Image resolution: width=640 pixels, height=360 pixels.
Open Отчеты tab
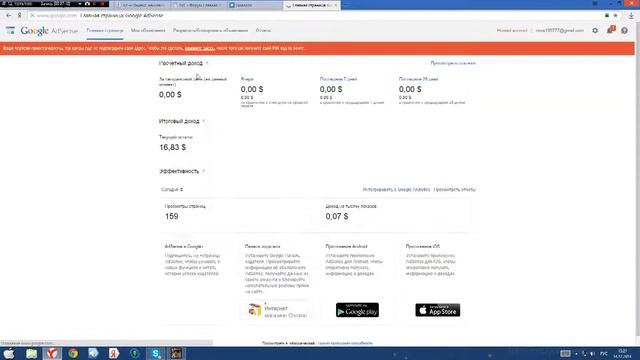[x=263, y=31]
